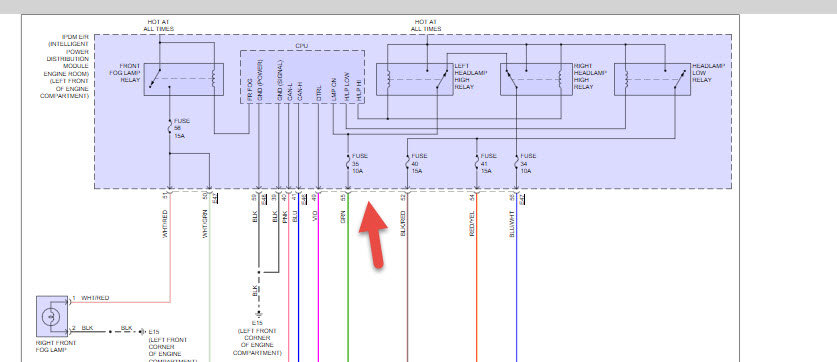This screenshot has width=837, height=362.
Task: Click 'HOT AT ALL TIMES' above headlamp relays
Action: tap(427, 25)
